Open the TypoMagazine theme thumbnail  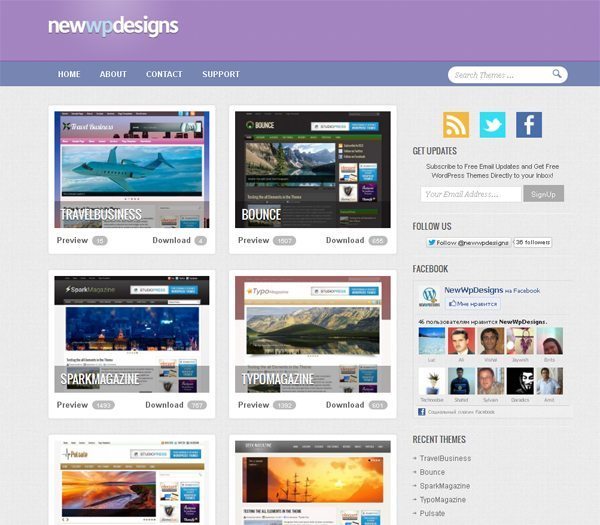tap(313, 334)
